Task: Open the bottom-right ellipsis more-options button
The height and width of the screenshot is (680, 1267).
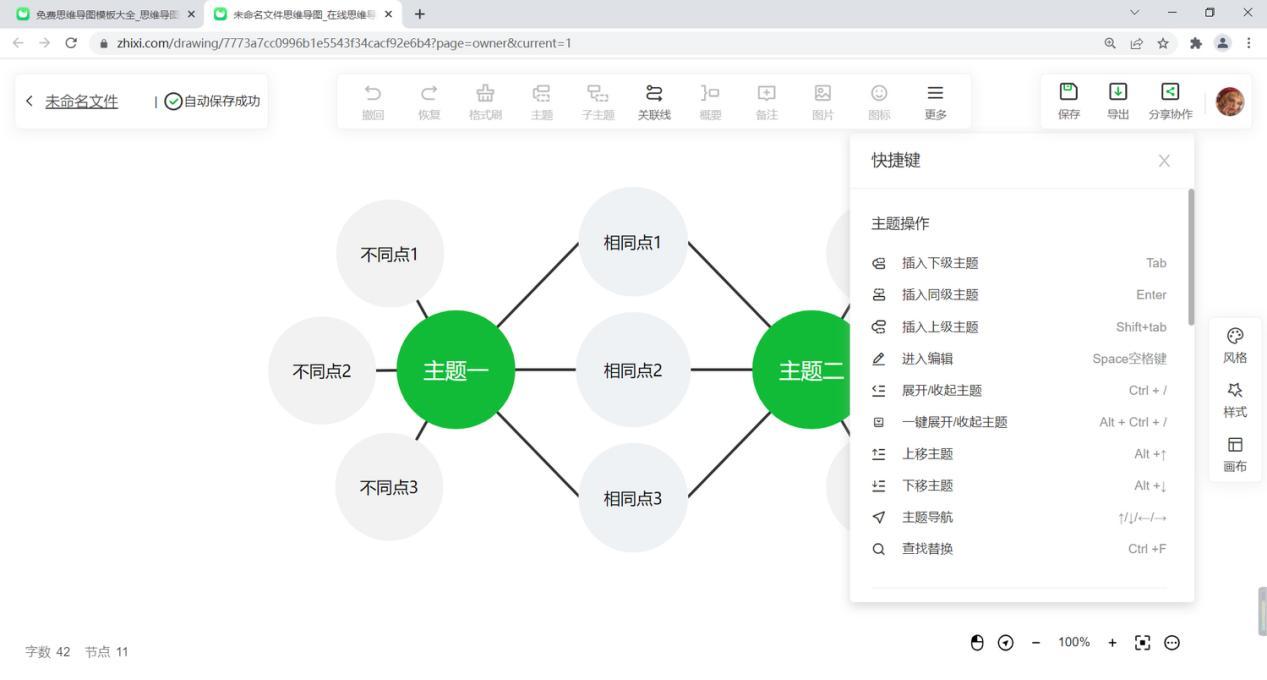Action: 1172,643
